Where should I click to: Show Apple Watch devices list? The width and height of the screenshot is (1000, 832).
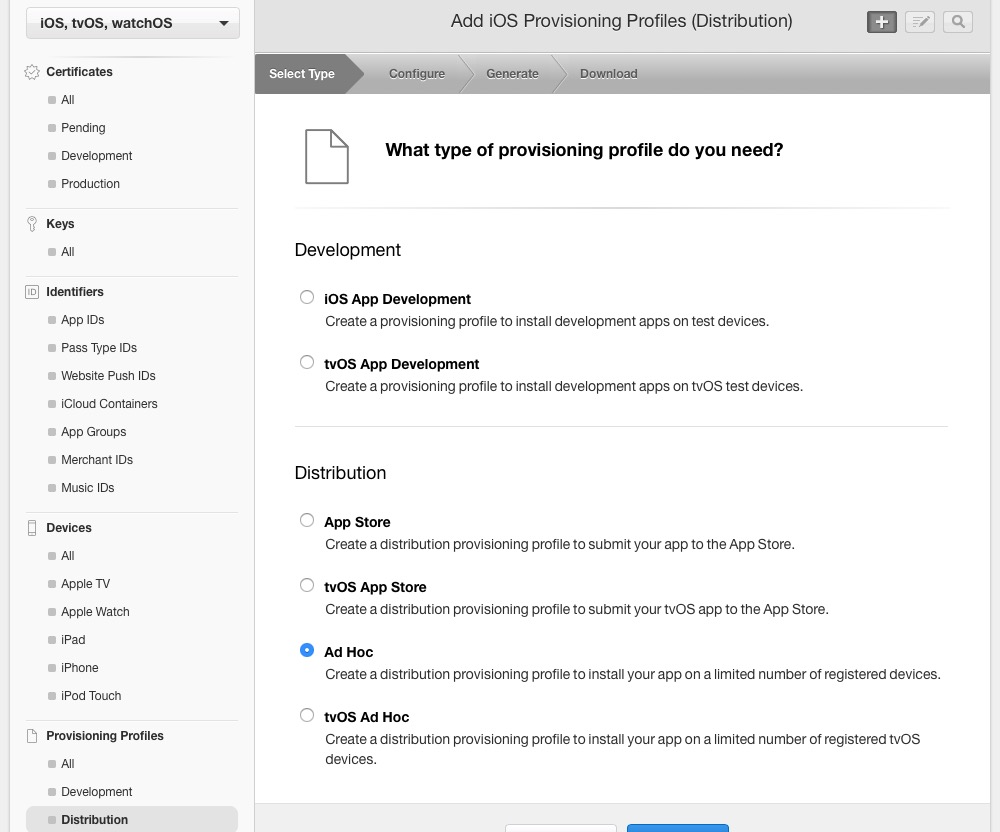tap(95, 612)
